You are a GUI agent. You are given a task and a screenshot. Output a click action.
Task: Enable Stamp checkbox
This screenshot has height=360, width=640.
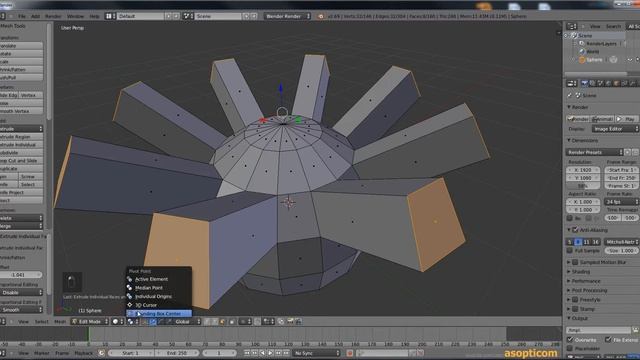click(575, 309)
